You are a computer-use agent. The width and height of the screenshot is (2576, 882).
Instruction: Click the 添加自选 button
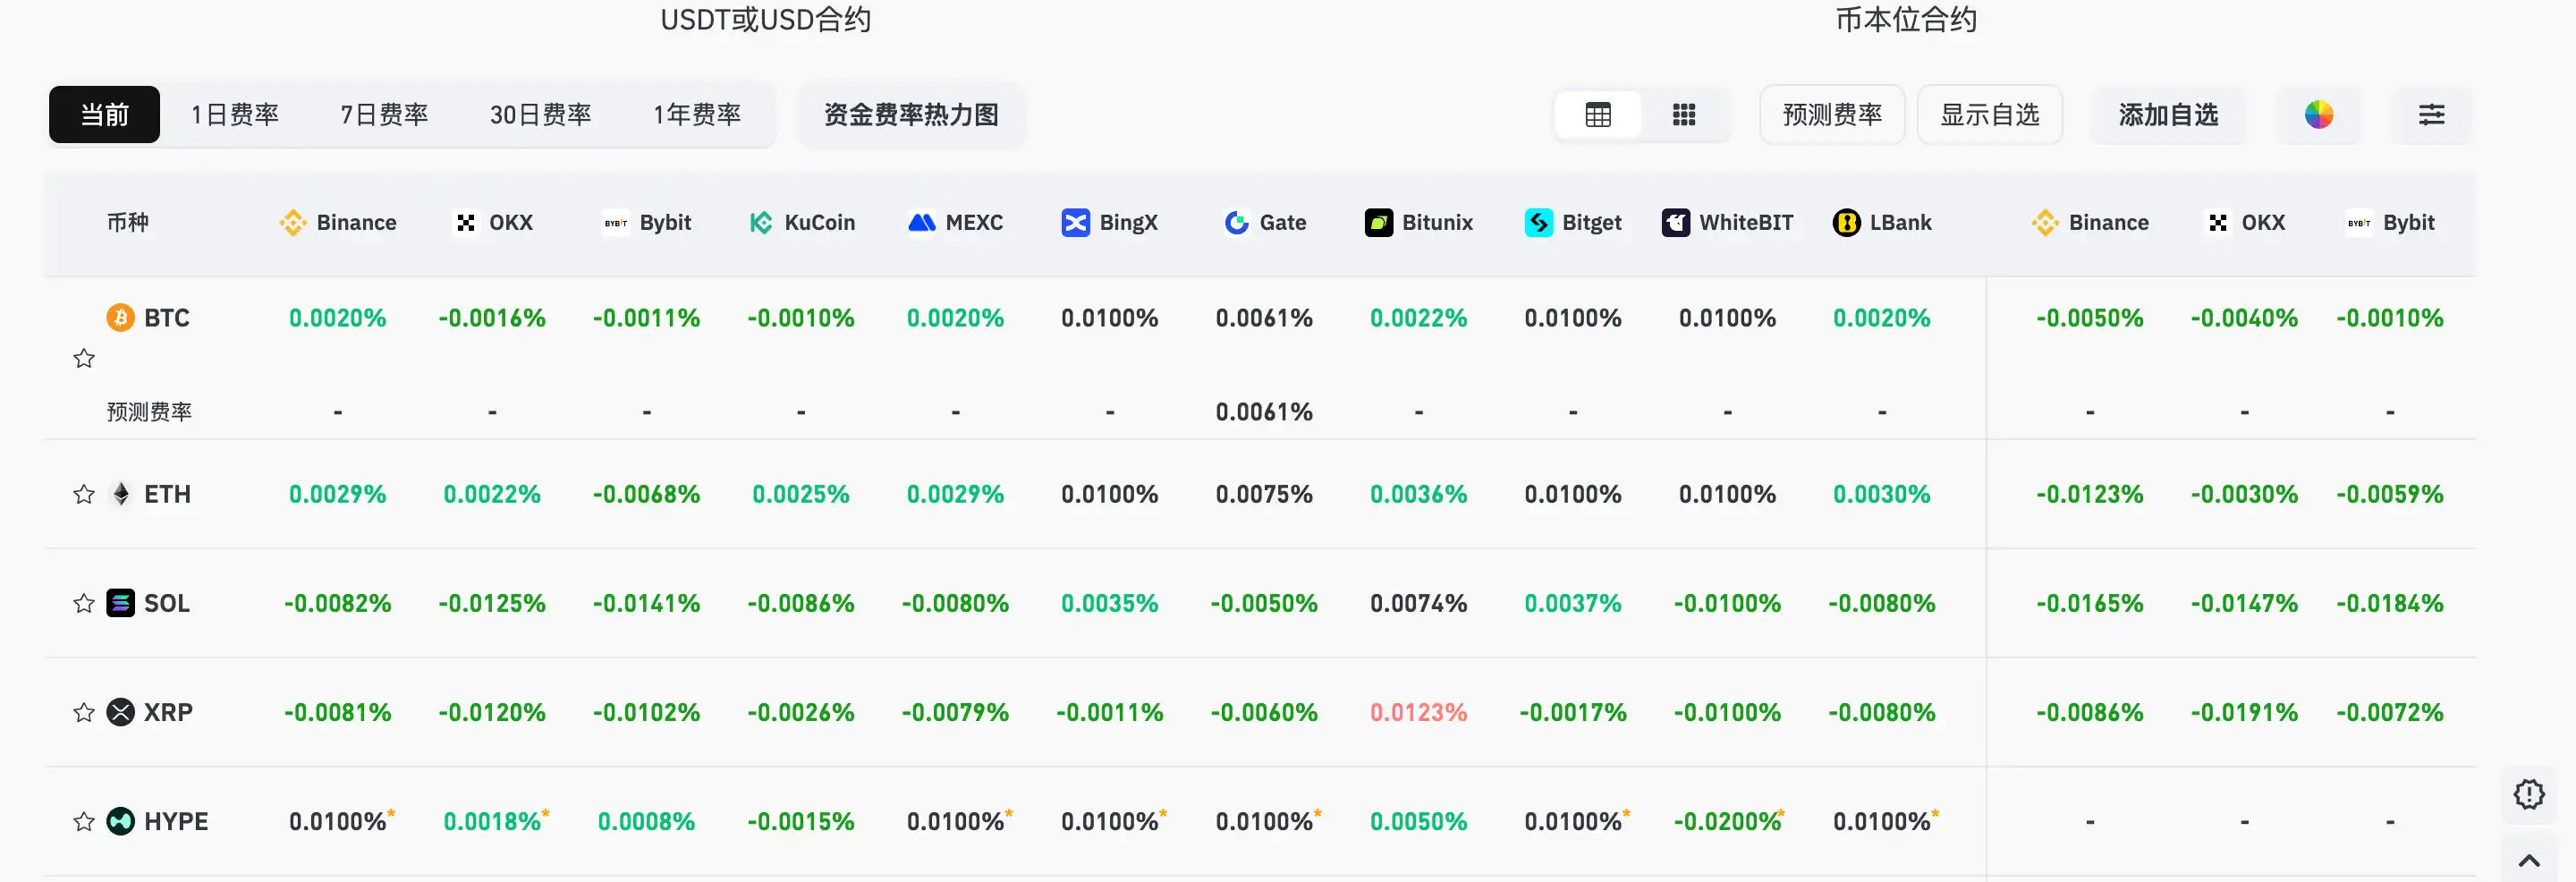click(x=2168, y=114)
